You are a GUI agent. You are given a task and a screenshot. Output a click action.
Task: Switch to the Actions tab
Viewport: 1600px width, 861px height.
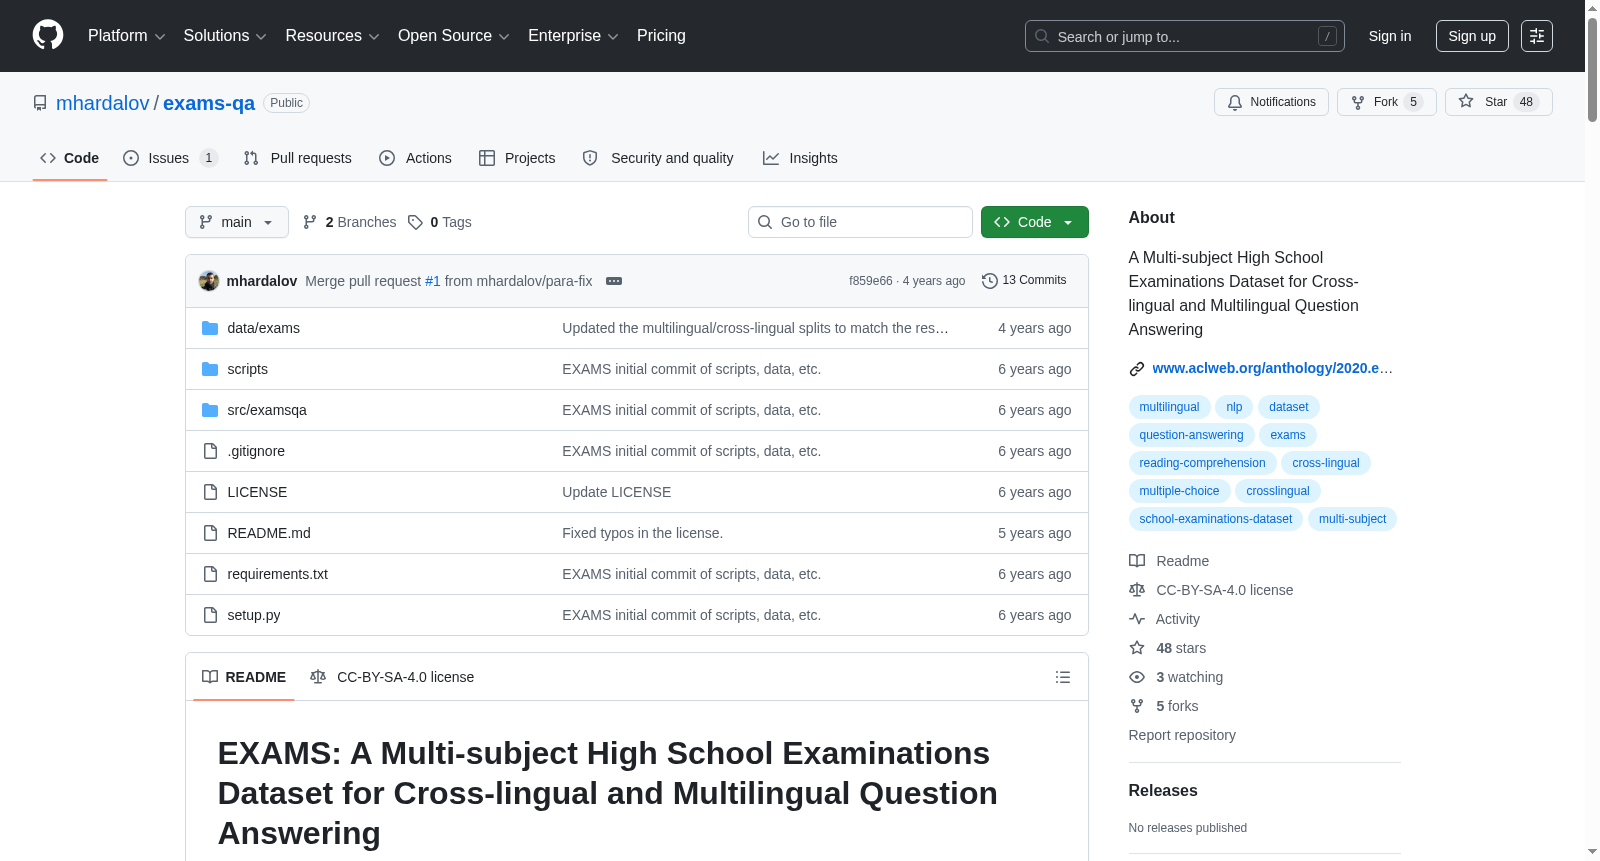coord(416,158)
